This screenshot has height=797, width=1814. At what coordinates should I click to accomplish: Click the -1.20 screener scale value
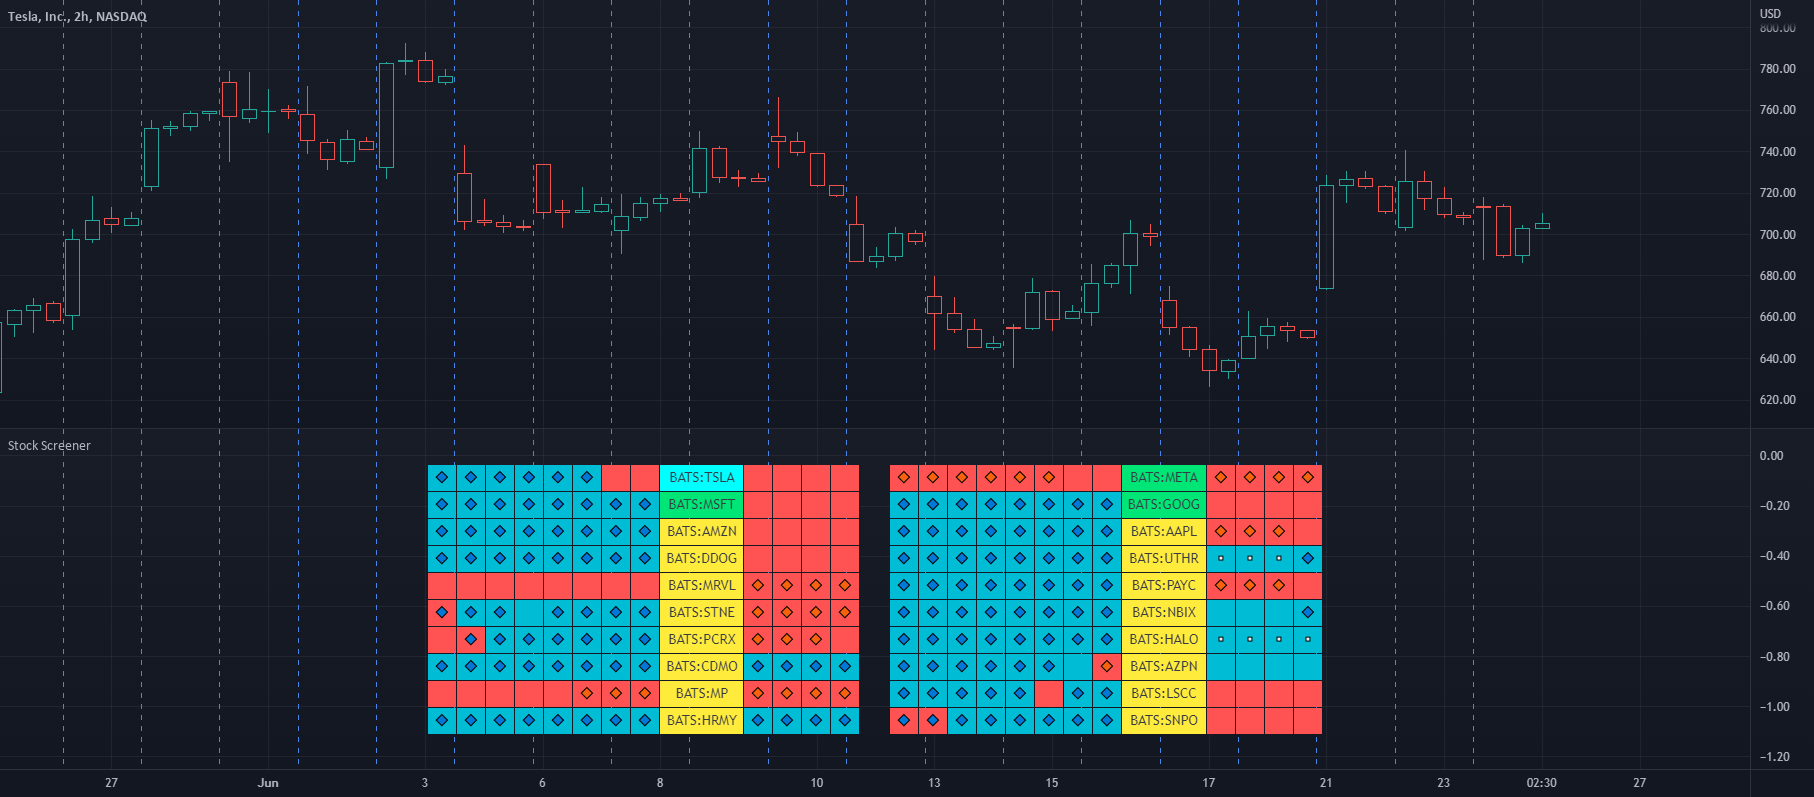coord(1775,757)
